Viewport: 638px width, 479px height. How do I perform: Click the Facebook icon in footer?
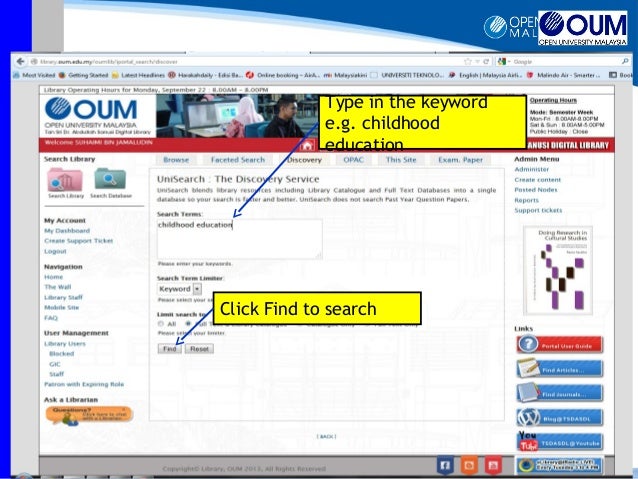(x=445, y=465)
